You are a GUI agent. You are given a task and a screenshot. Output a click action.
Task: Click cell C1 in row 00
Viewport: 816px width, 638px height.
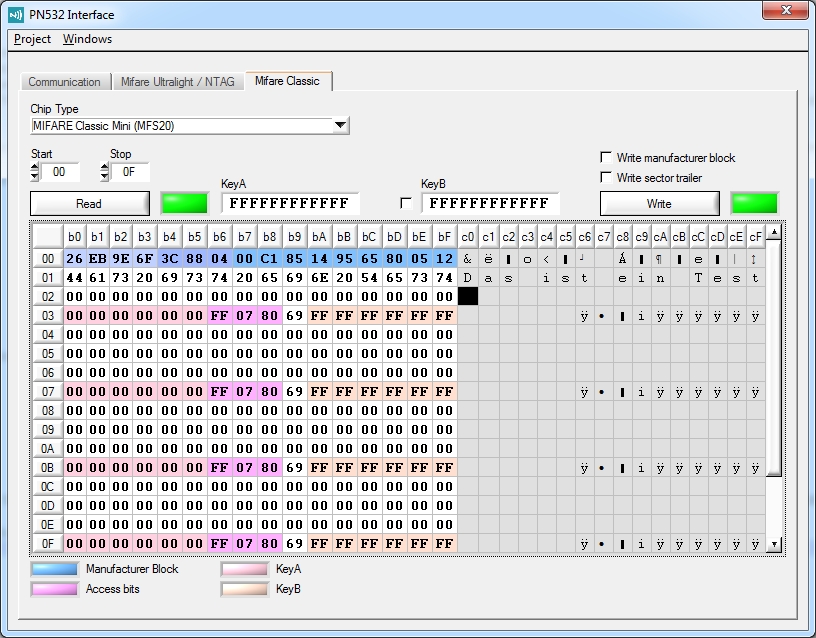(269, 259)
